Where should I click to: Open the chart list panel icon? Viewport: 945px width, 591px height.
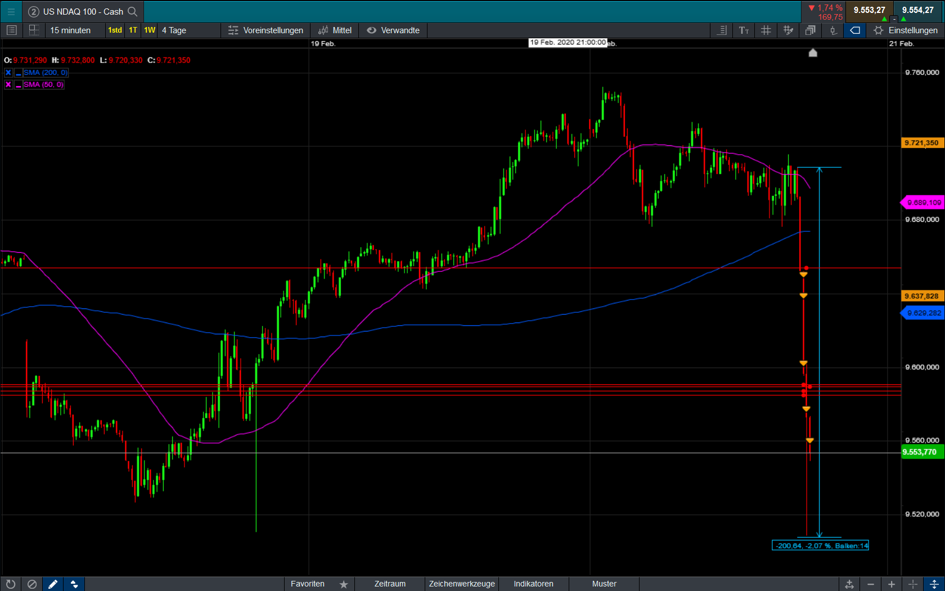(11, 30)
